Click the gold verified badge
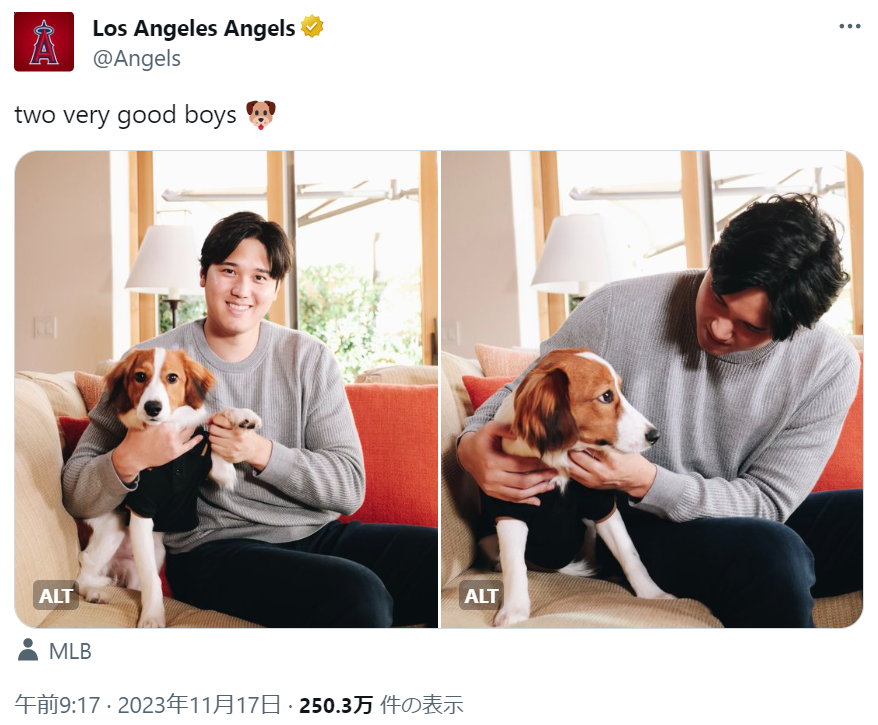The width and height of the screenshot is (878, 725). (x=312, y=27)
